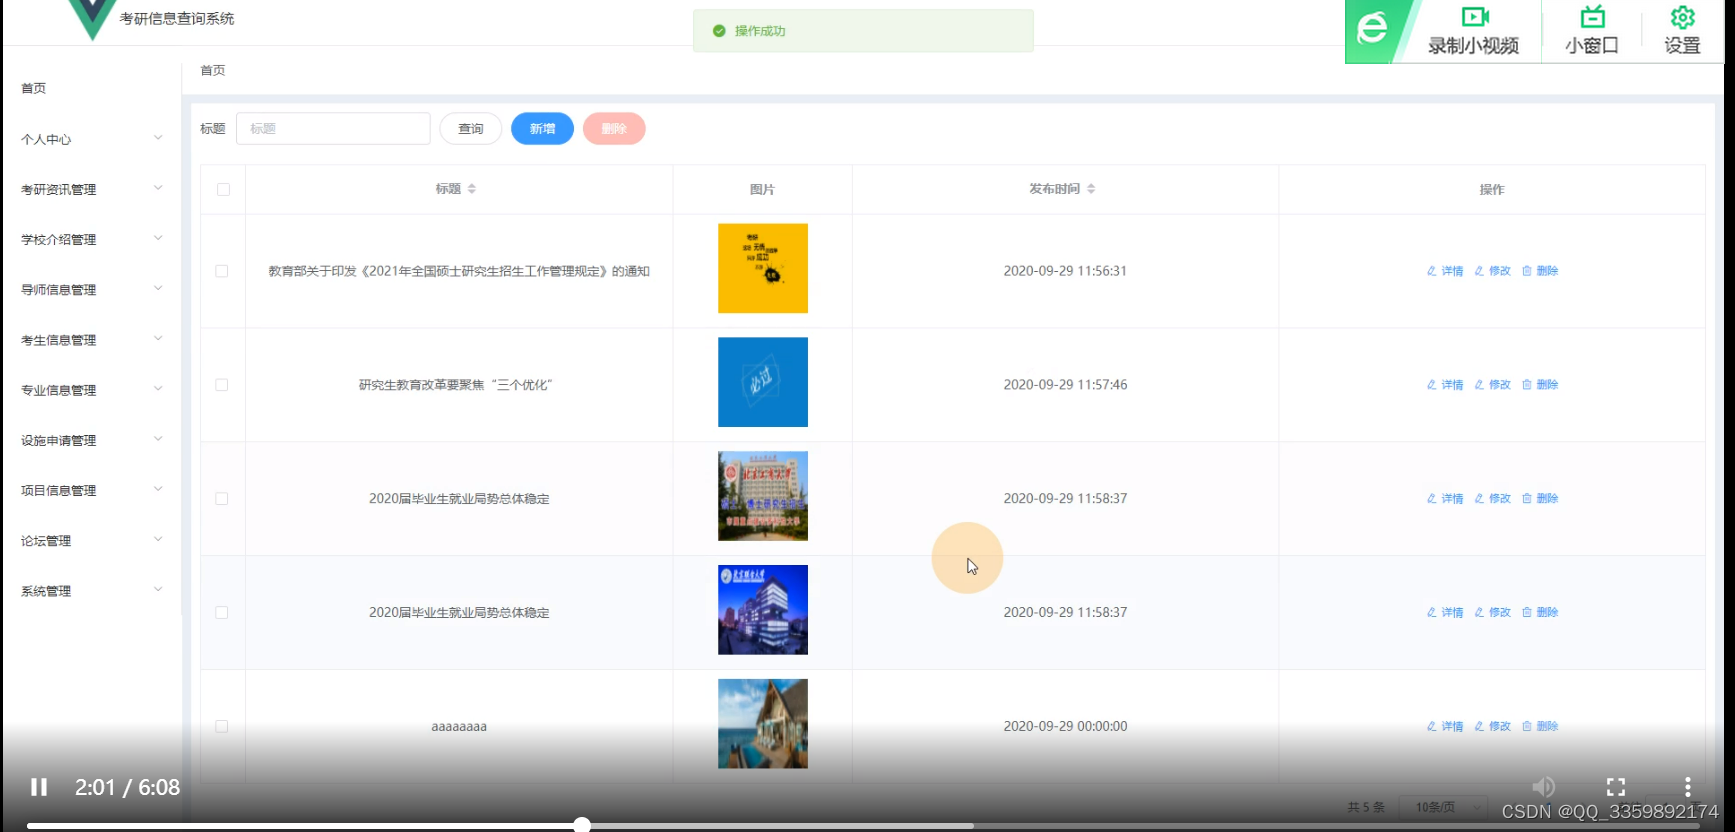
Task: Check the 研究生教育改革 row checkbox
Action: click(x=222, y=385)
